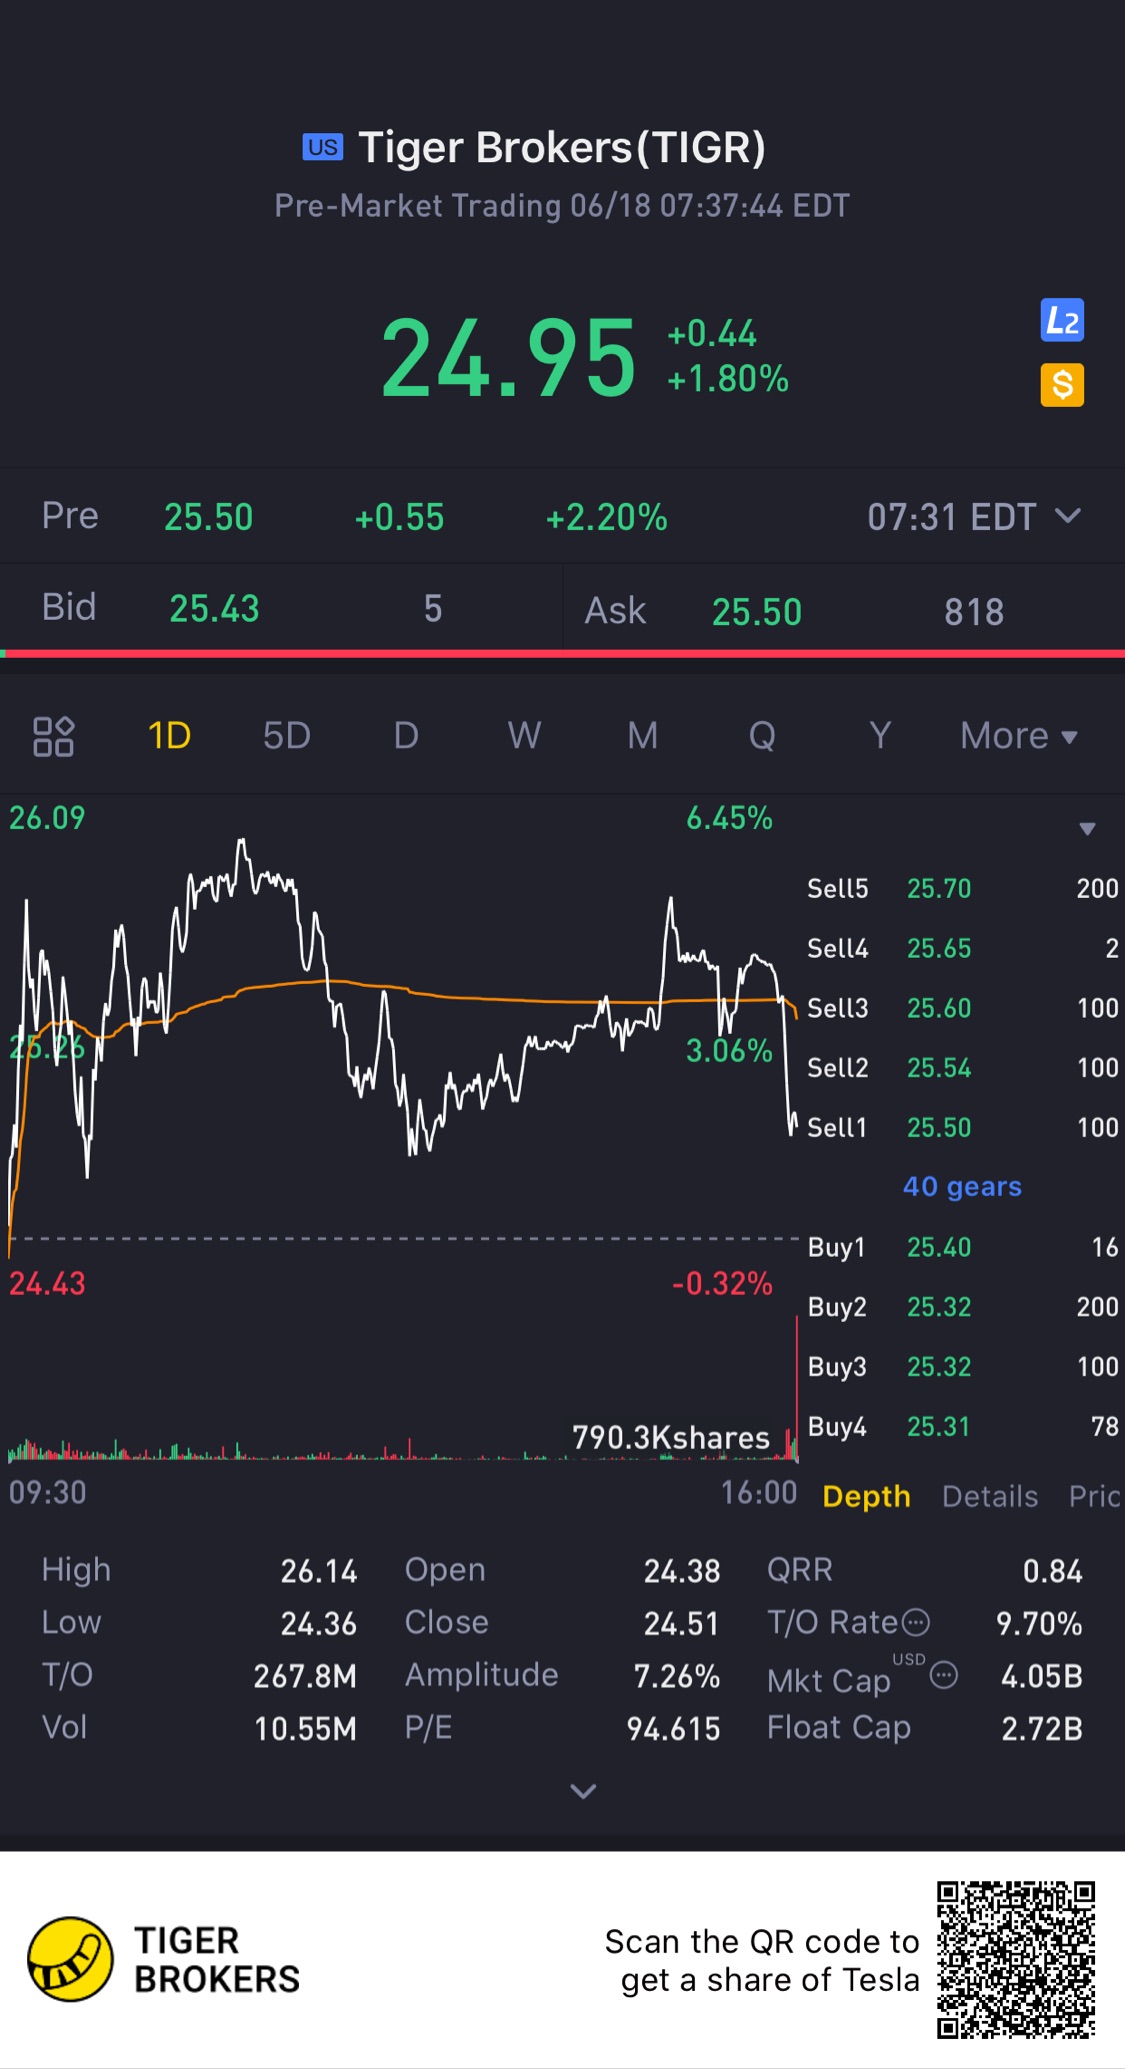The height and width of the screenshot is (2069, 1125).
Task: Tap the QRR 0.84 value
Action: point(1052,1571)
